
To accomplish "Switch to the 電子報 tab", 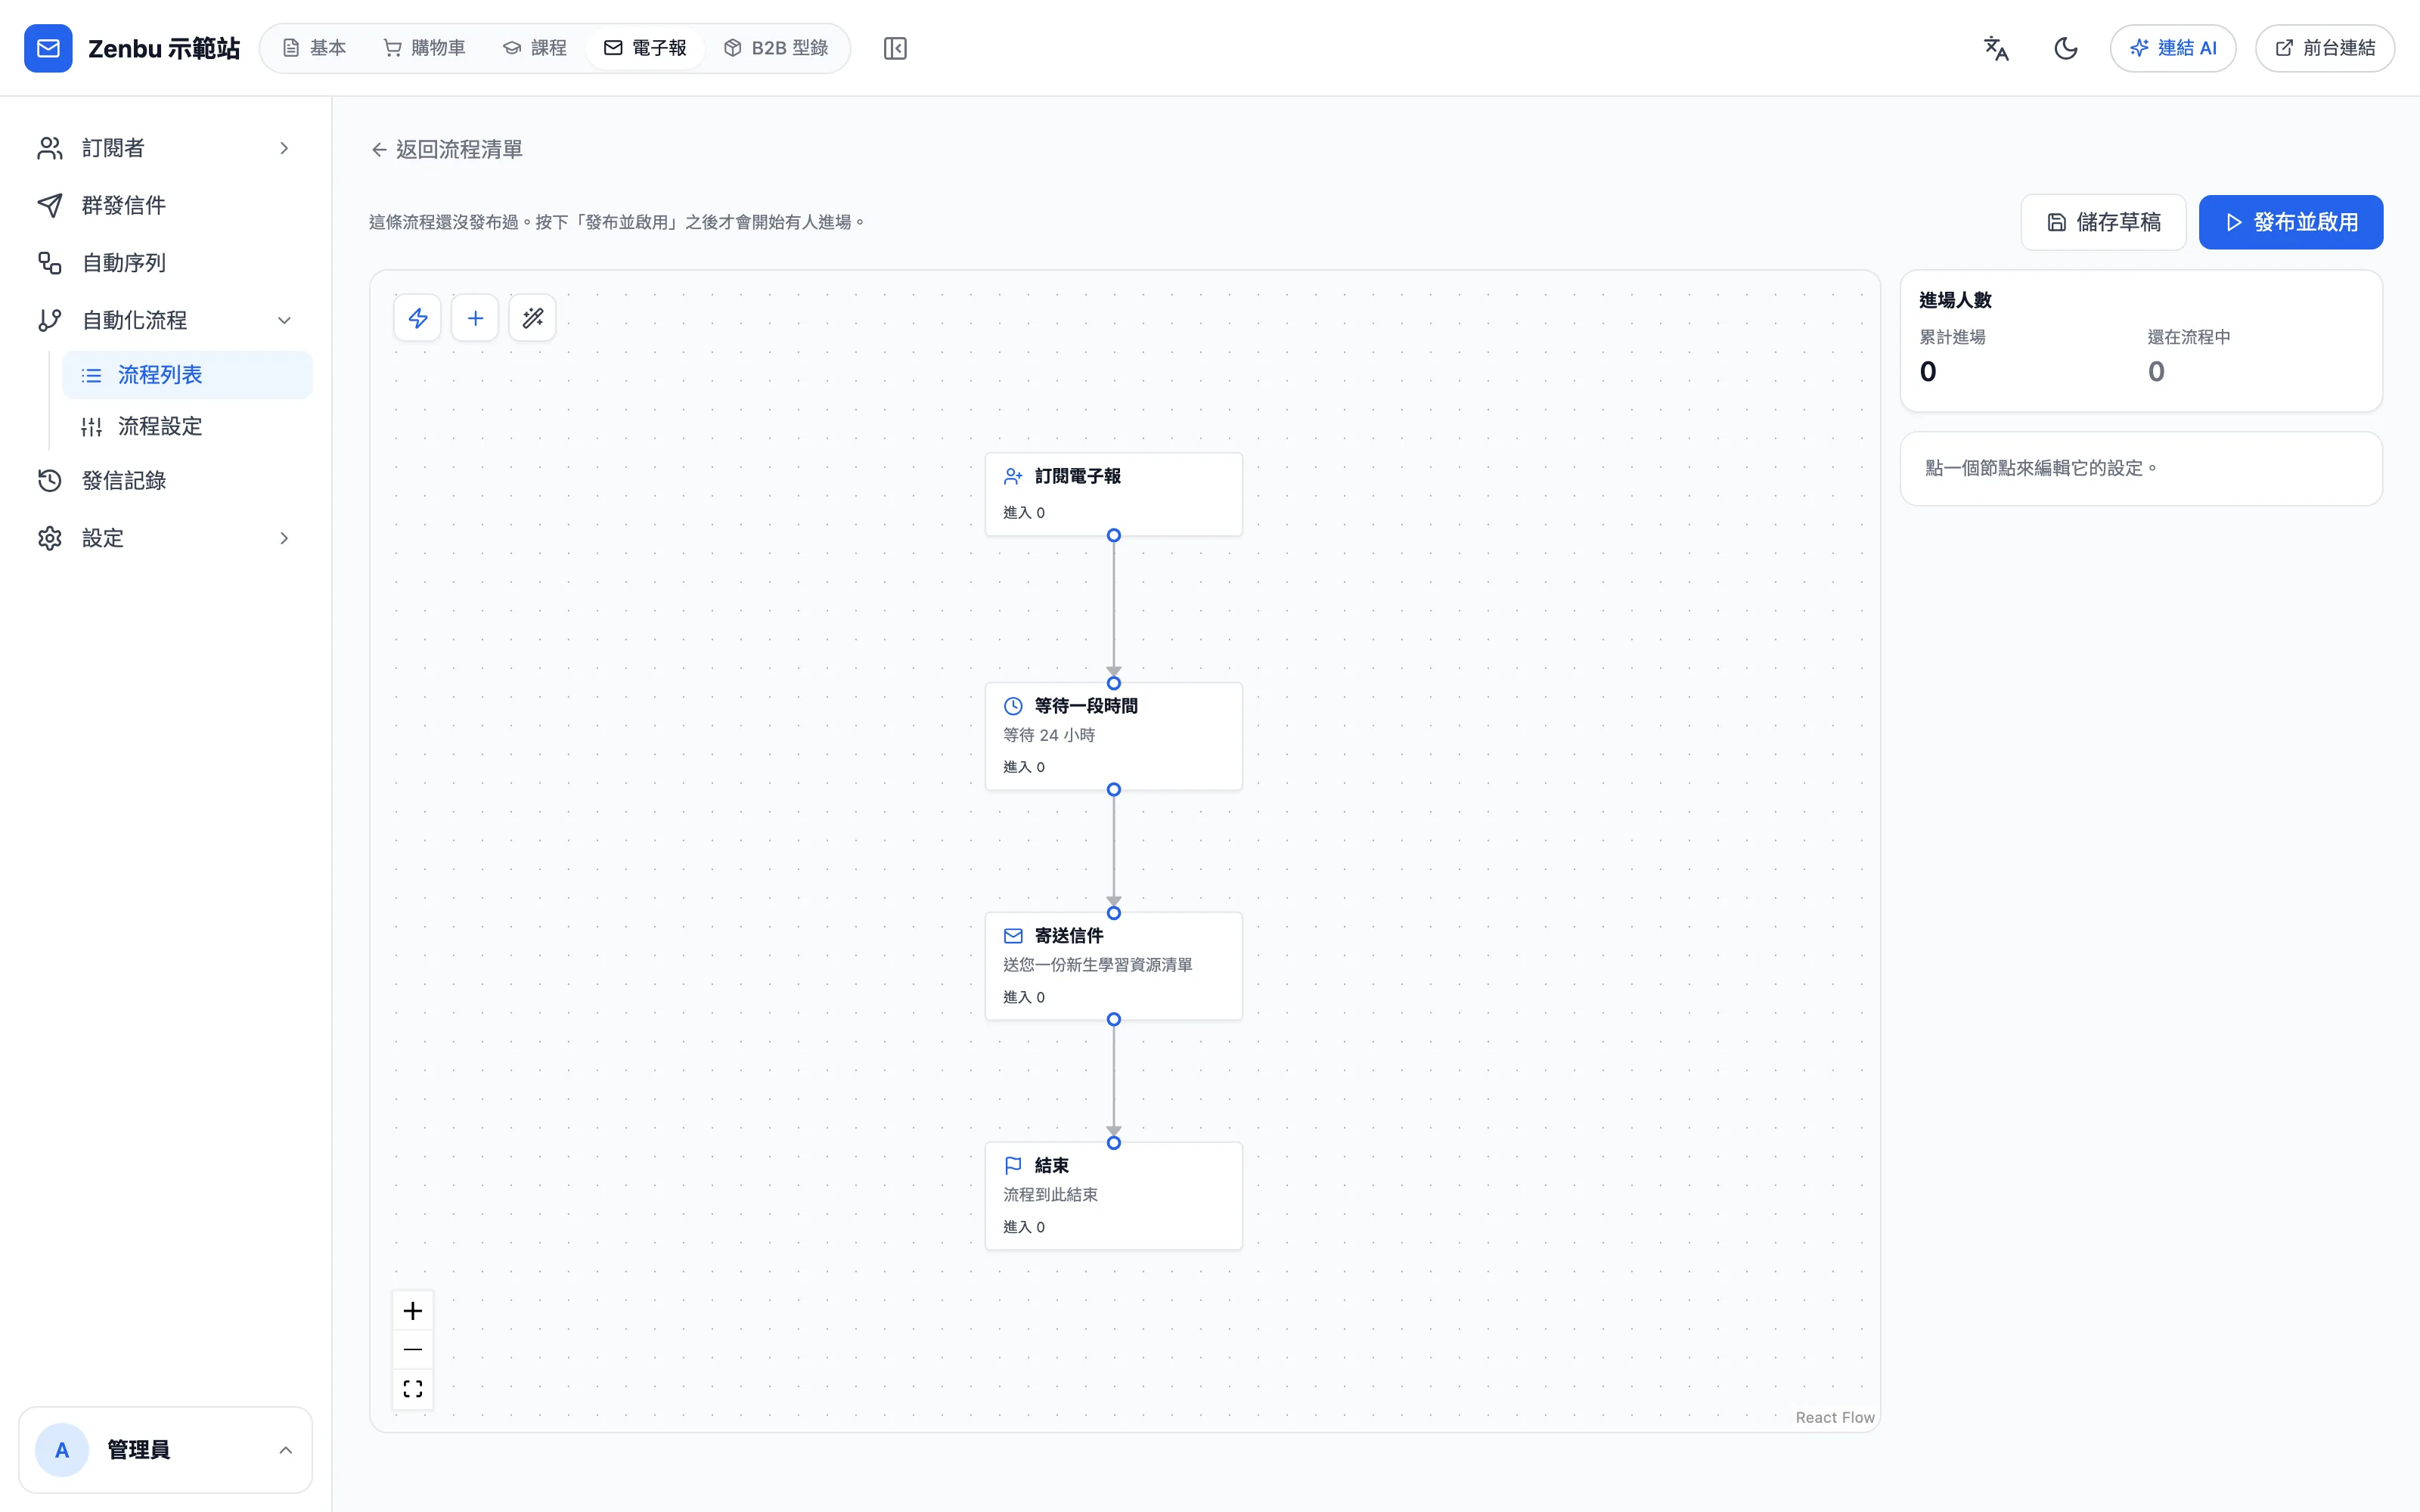I will (645, 48).
